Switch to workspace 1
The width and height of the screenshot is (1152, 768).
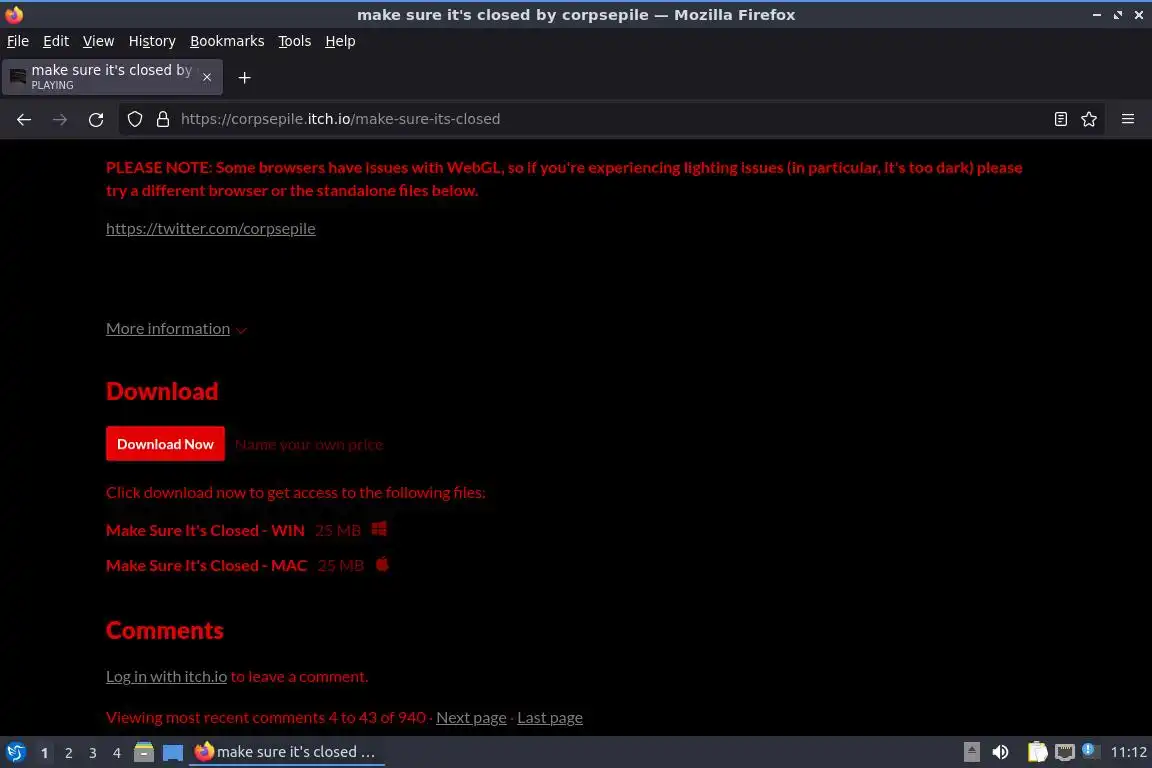[x=45, y=753]
